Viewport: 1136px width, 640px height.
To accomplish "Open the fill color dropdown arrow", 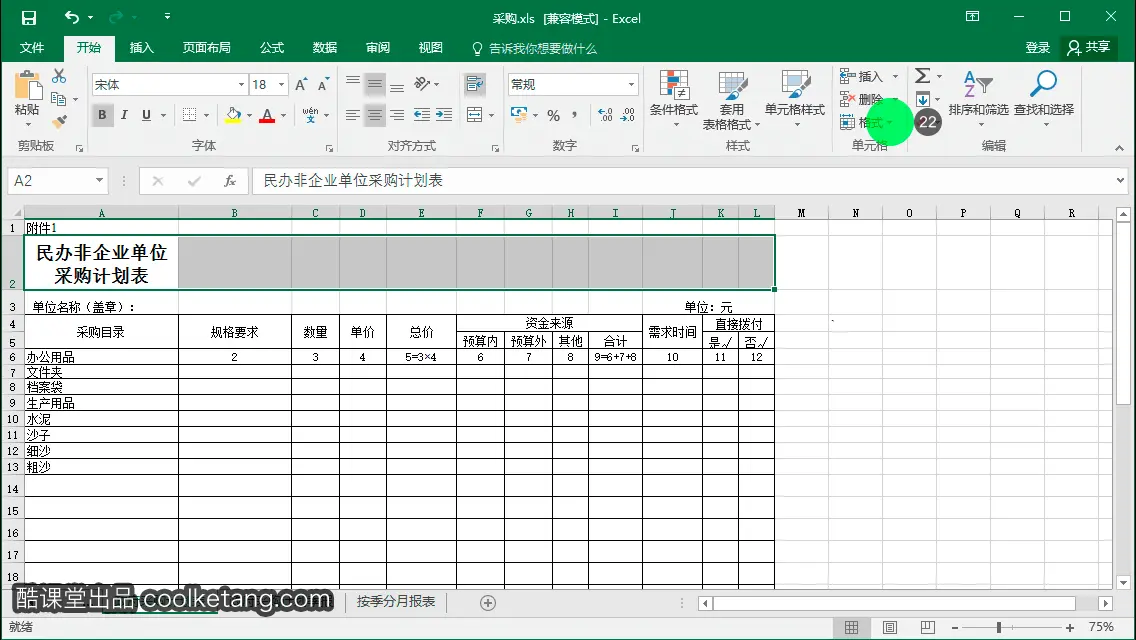I will point(249,115).
